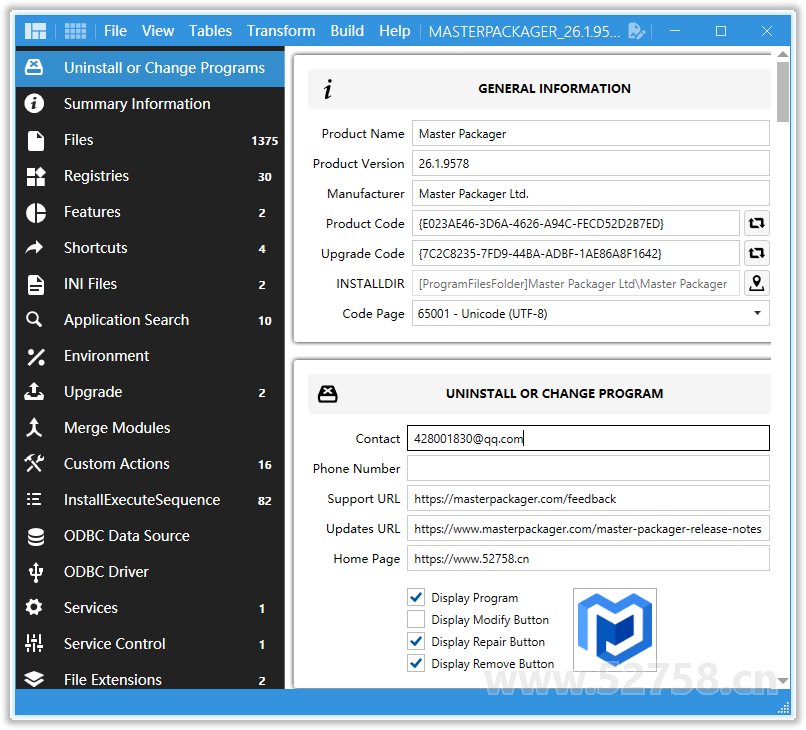Open the File menu
Viewport: 806px width, 730px height.
tap(115, 31)
